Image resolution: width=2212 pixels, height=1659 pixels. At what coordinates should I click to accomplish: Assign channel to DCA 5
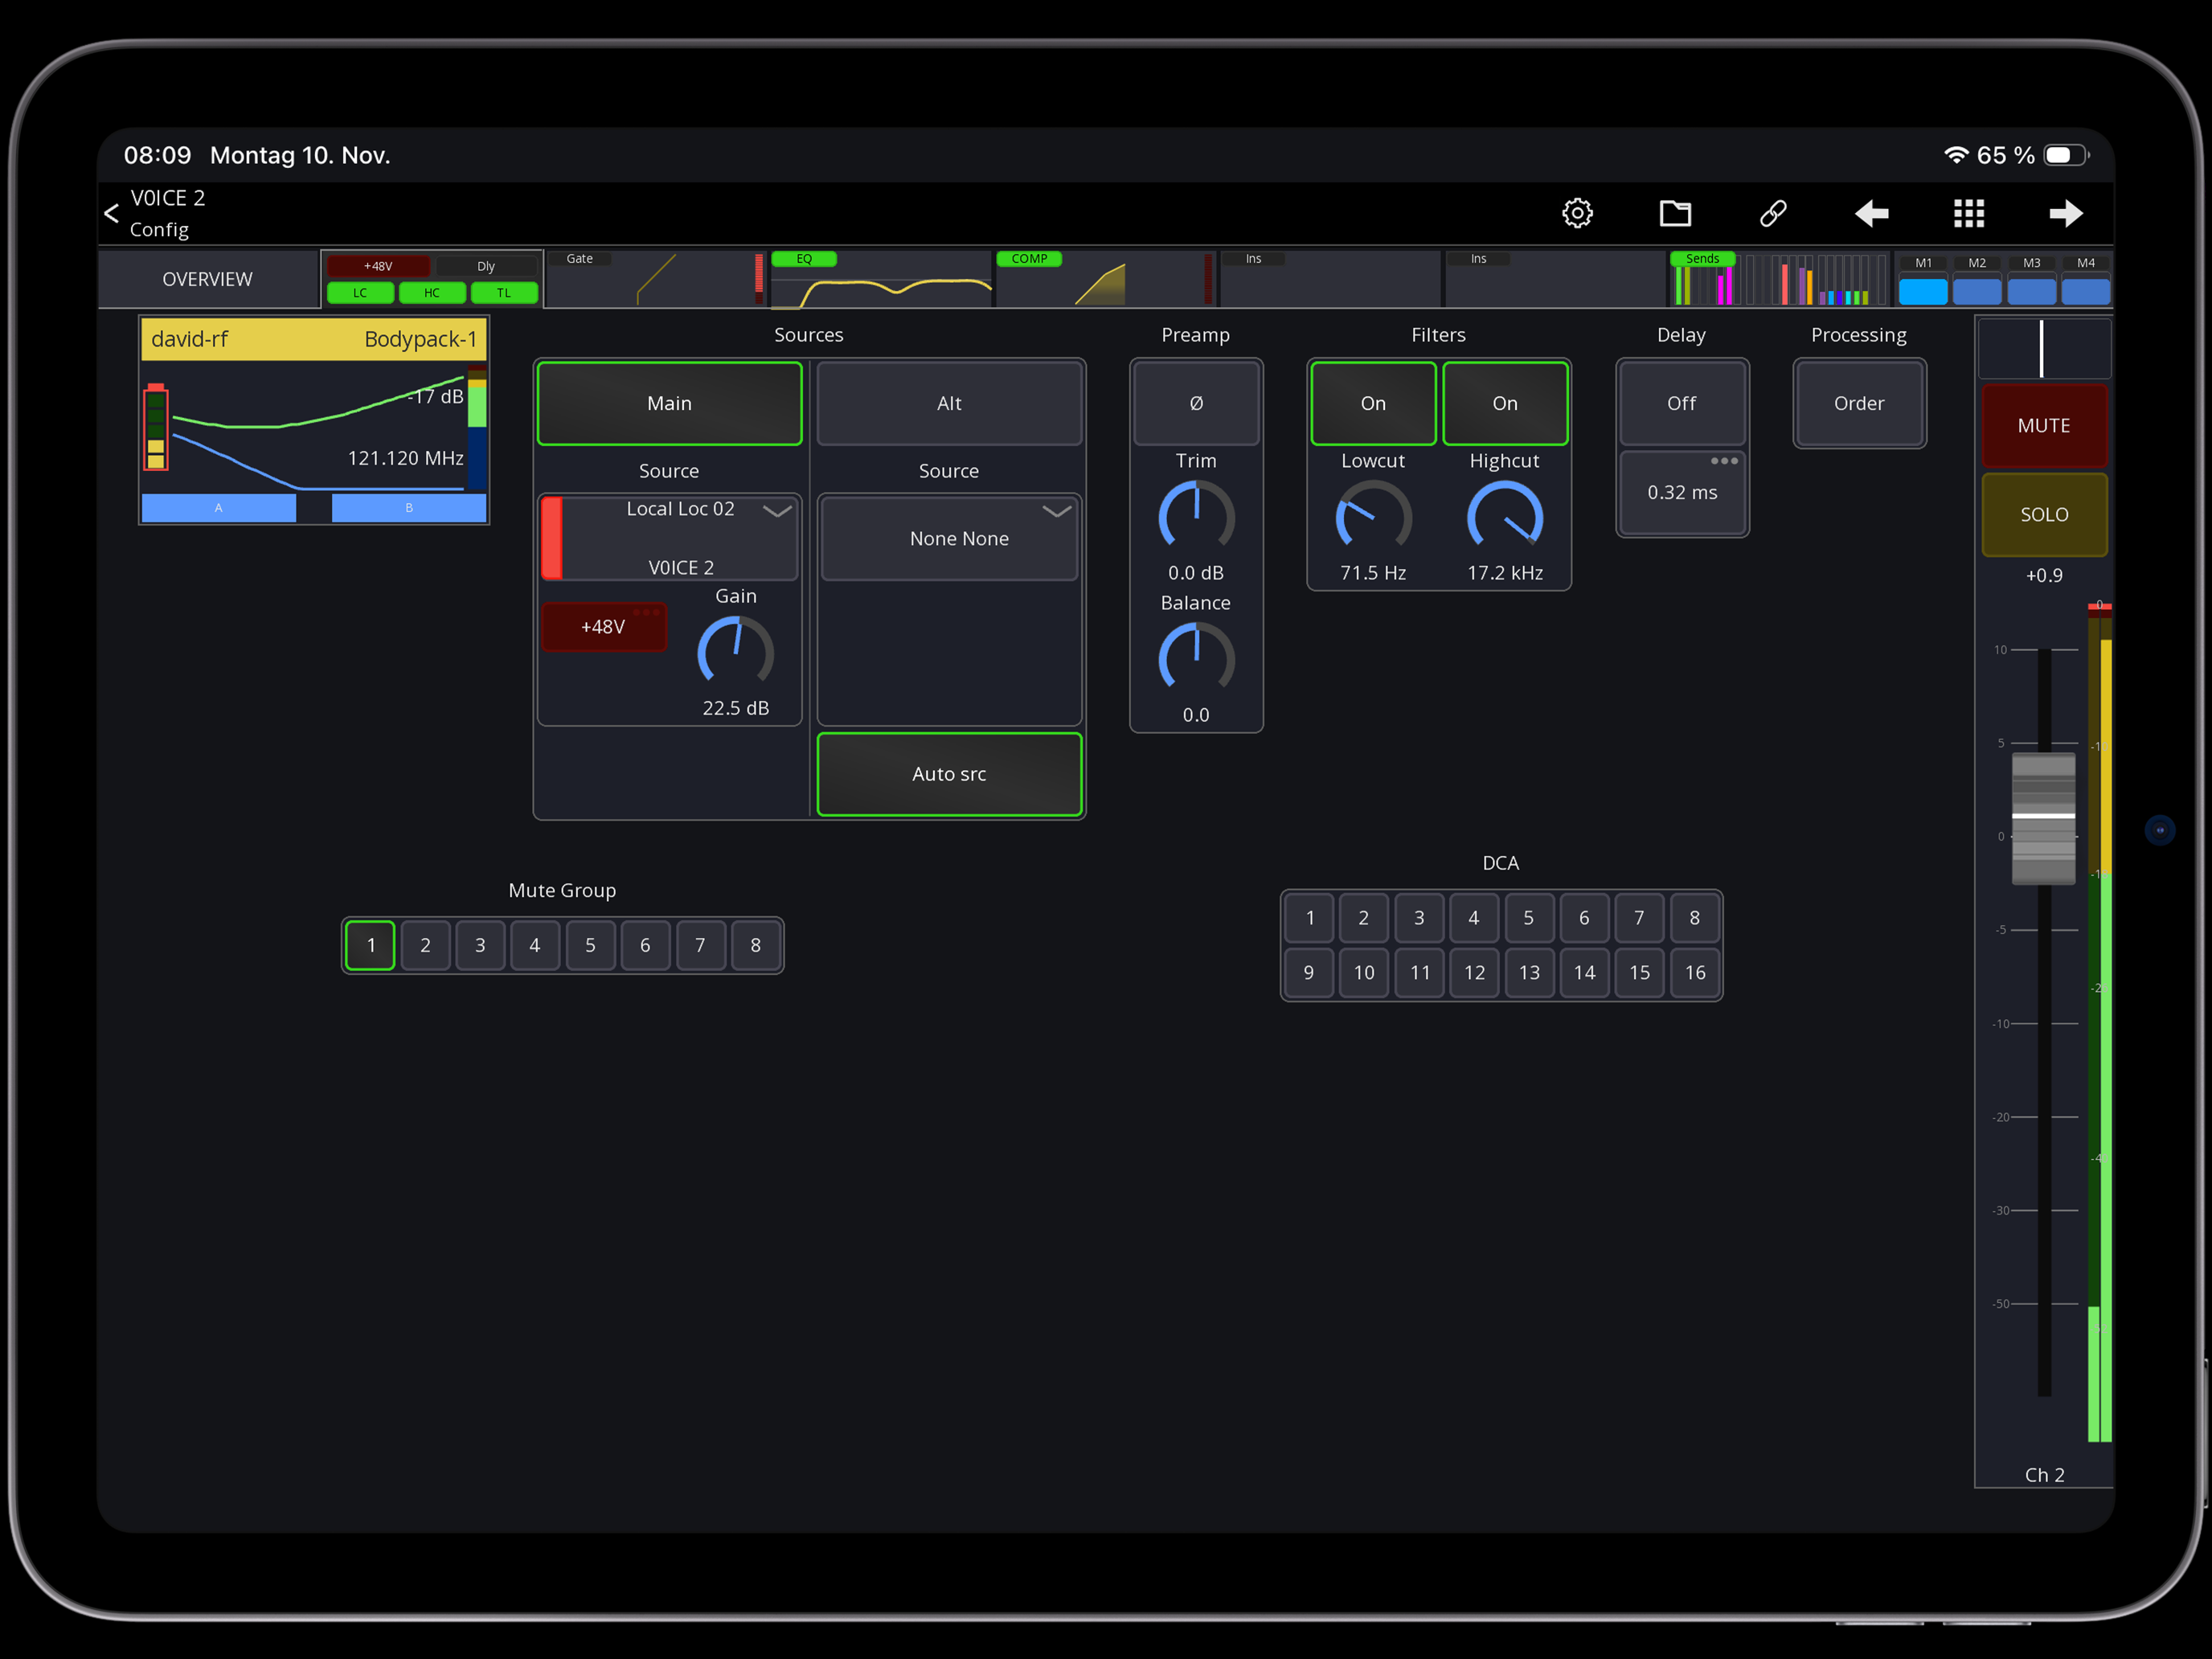coord(1527,918)
